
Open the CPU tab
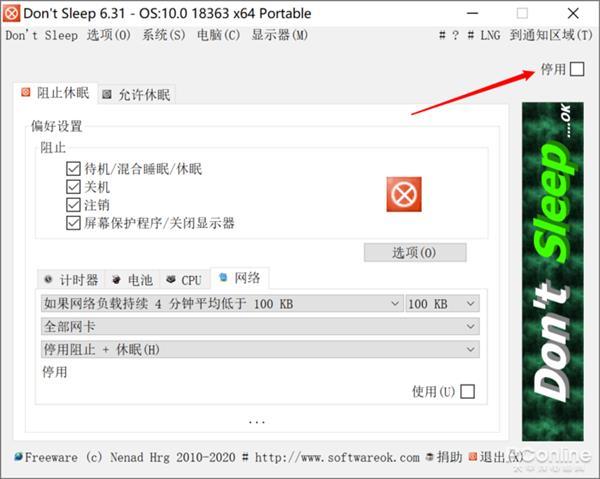pyautogui.click(x=184, y=280)
